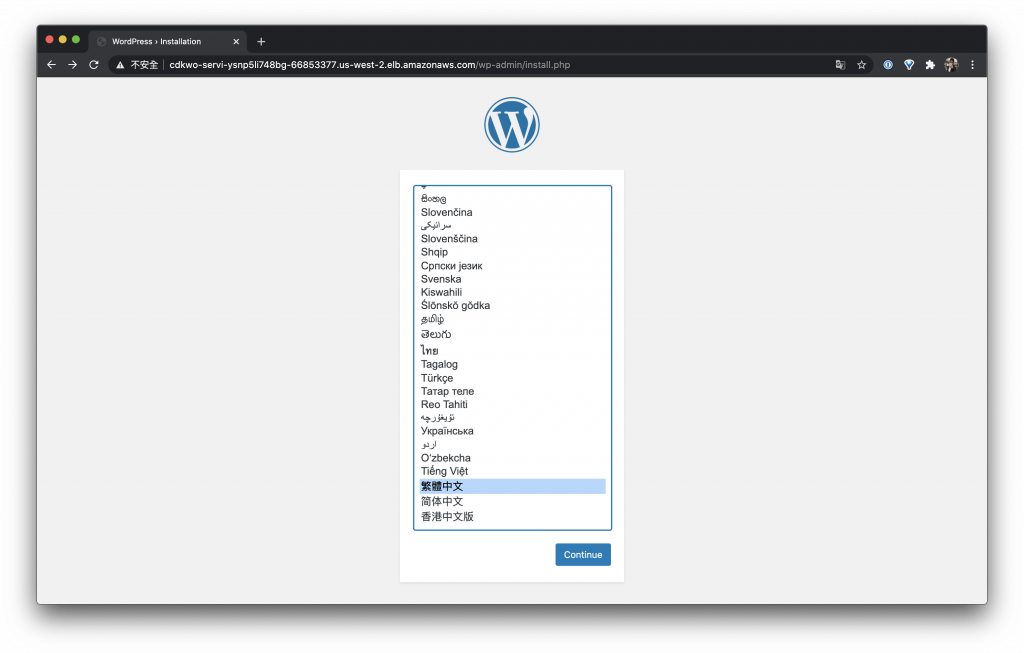Open the Chrome three-dot menu
The width and height of the screenshot is (1024, 653).
coord(972,65)
